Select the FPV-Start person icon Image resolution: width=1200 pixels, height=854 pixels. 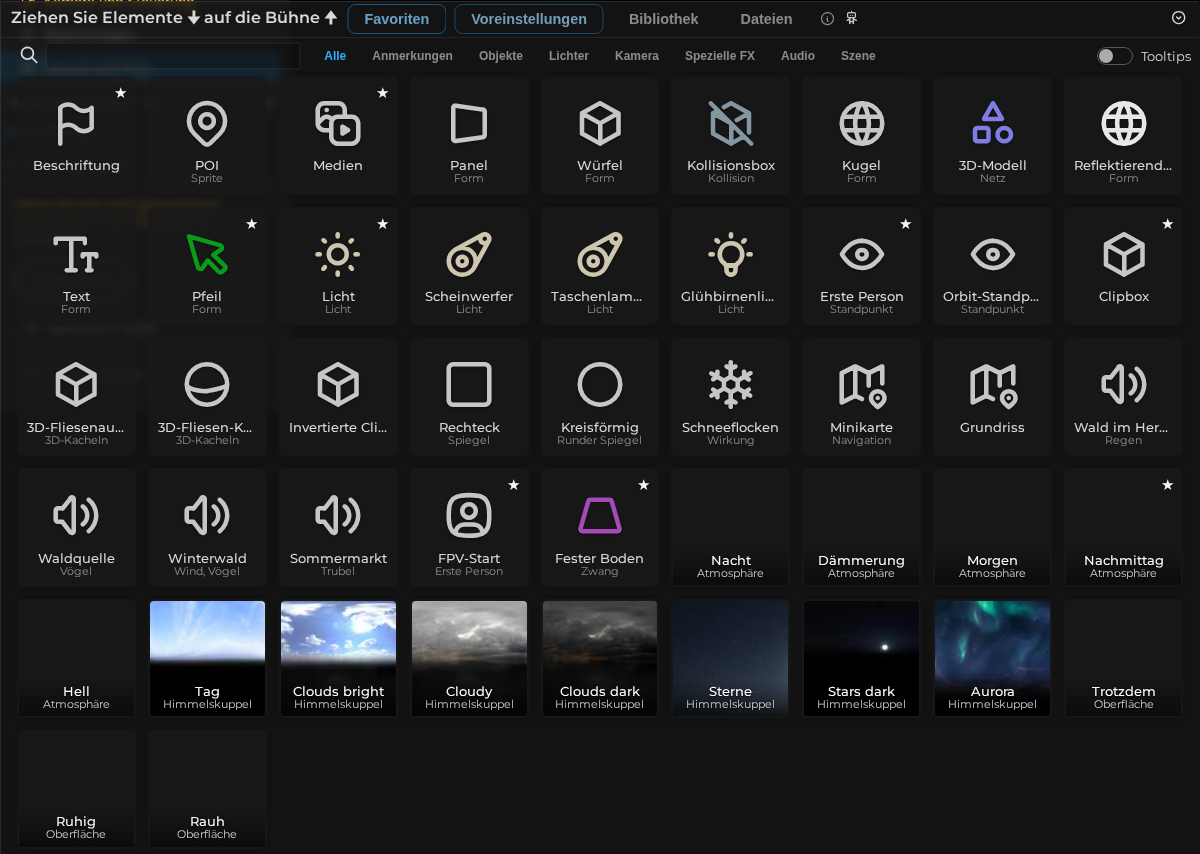pyautogui.click(x=469, y=516)
